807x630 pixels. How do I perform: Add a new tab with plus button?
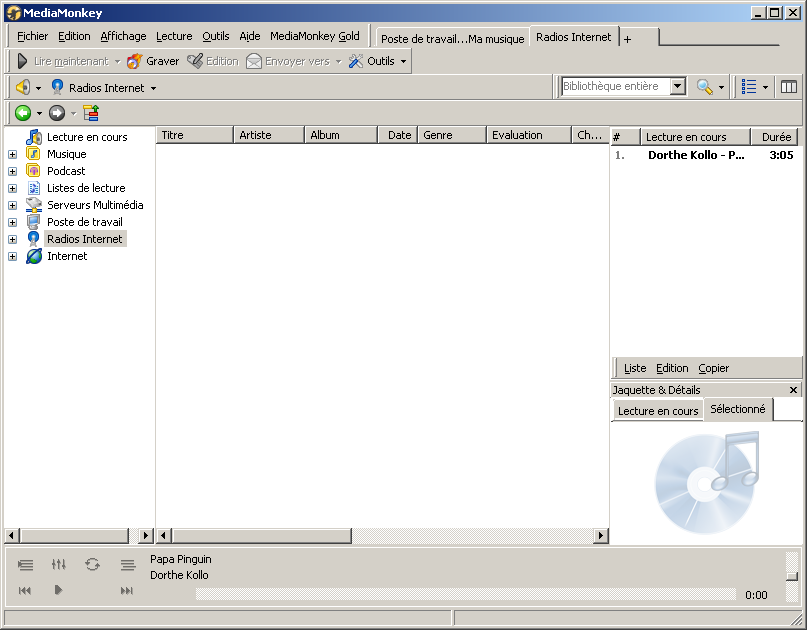627,39
